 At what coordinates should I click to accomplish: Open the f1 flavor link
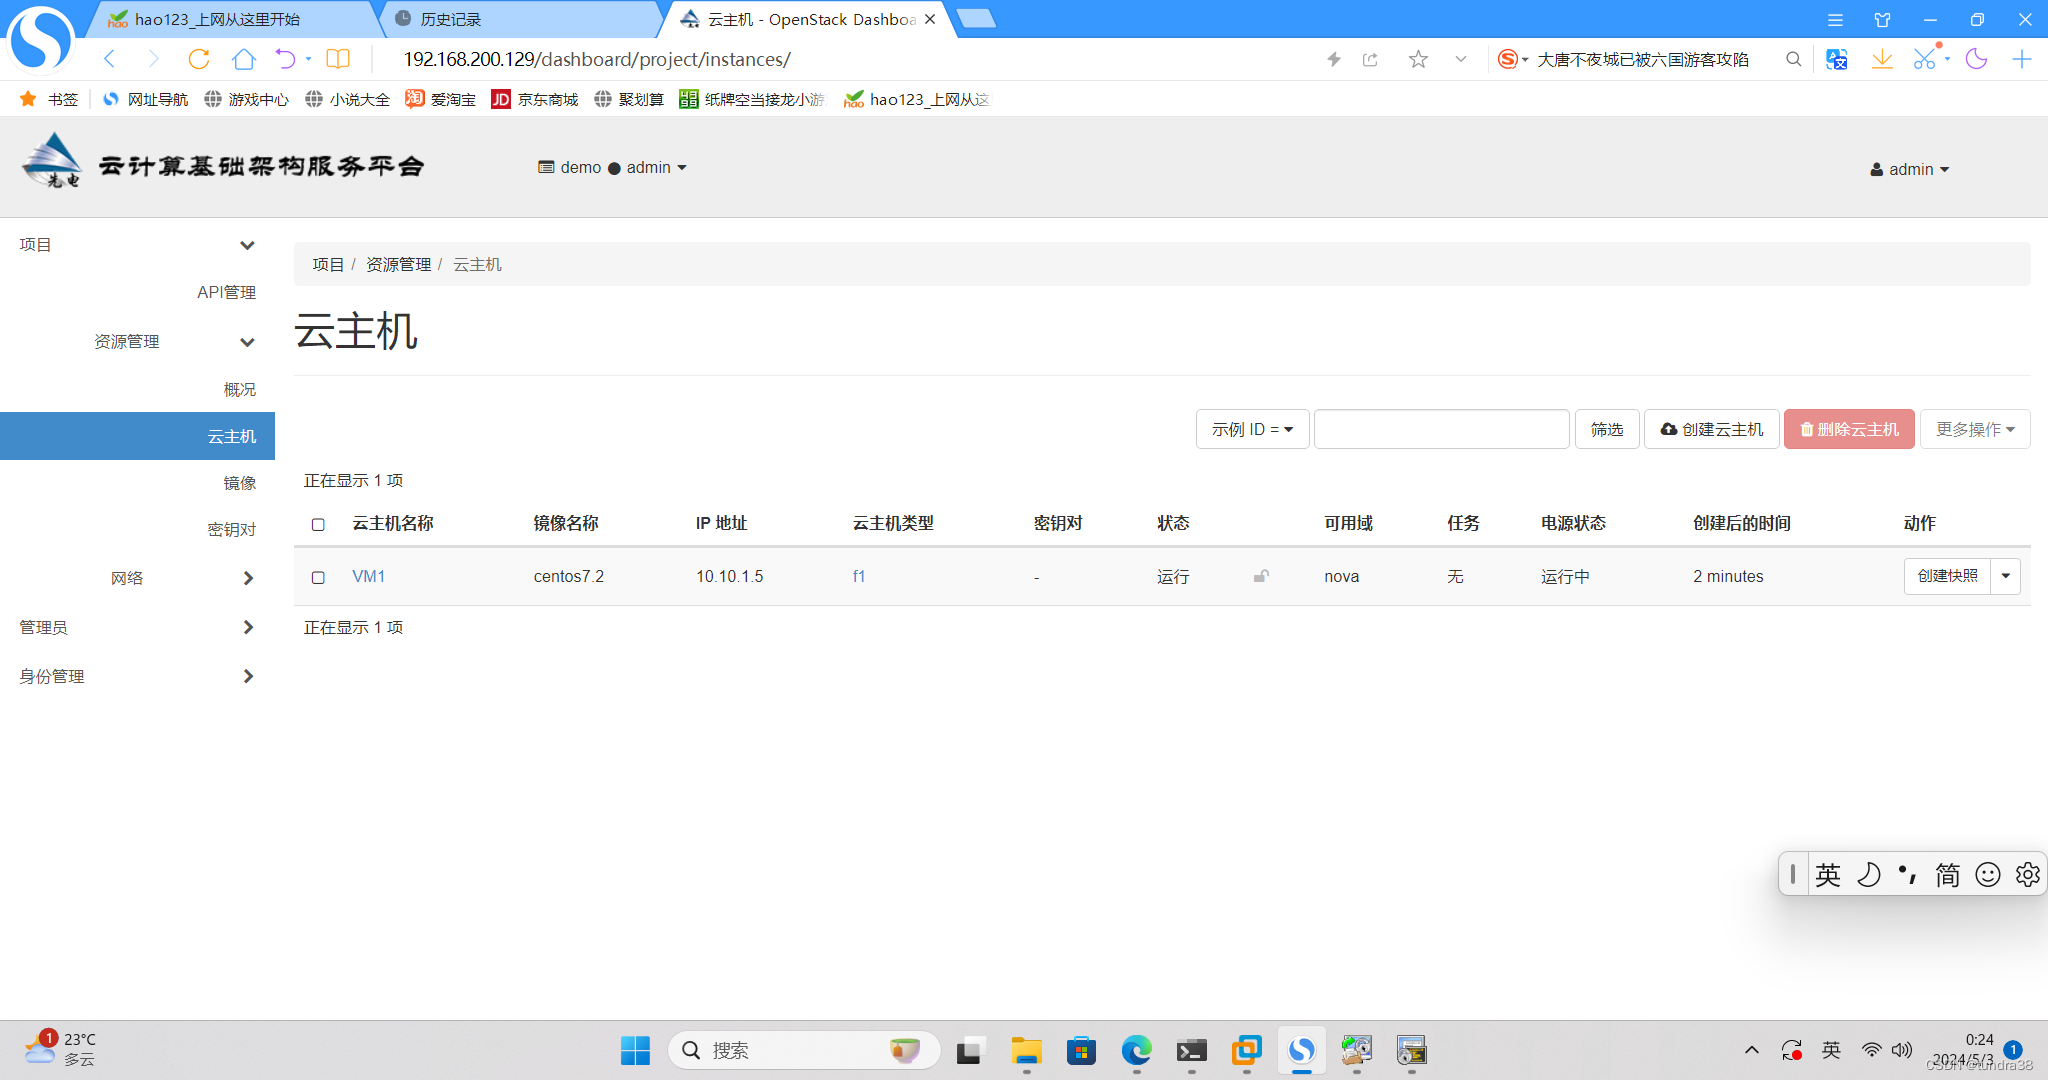pos(859,576)
